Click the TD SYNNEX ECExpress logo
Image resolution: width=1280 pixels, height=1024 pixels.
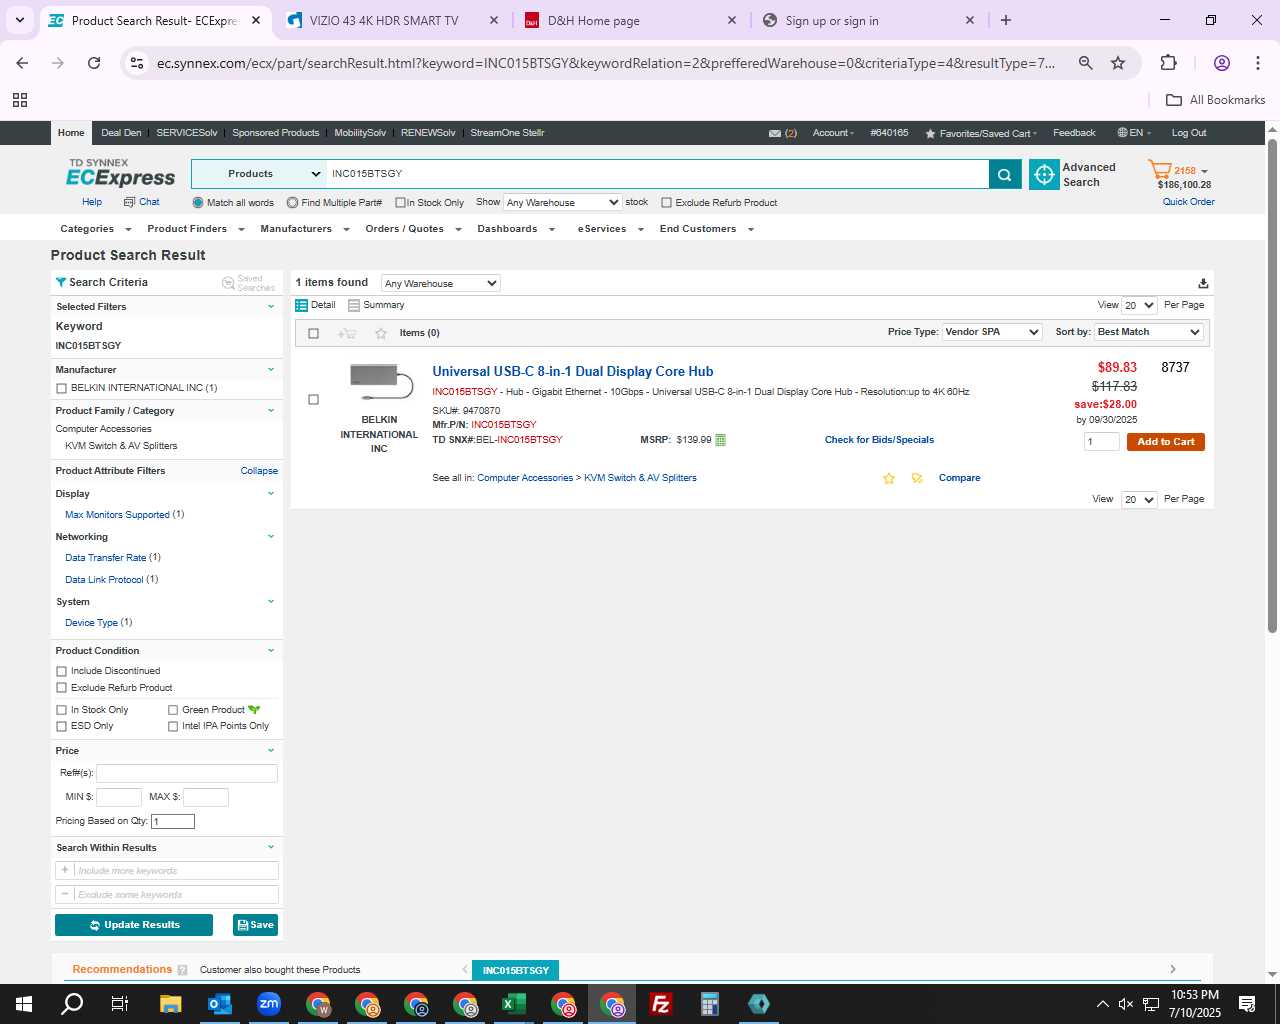point(120,173)
